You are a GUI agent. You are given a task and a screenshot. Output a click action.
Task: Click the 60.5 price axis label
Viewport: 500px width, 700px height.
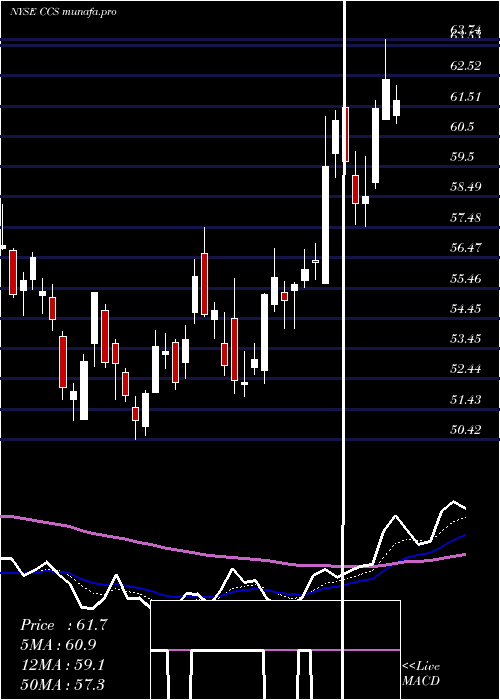click(x=462, y=127)
